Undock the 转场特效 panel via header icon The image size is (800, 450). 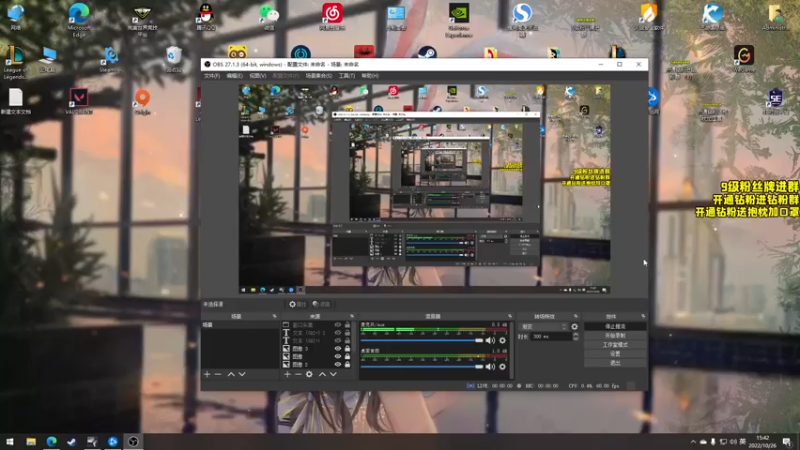[x=576, y=316]
